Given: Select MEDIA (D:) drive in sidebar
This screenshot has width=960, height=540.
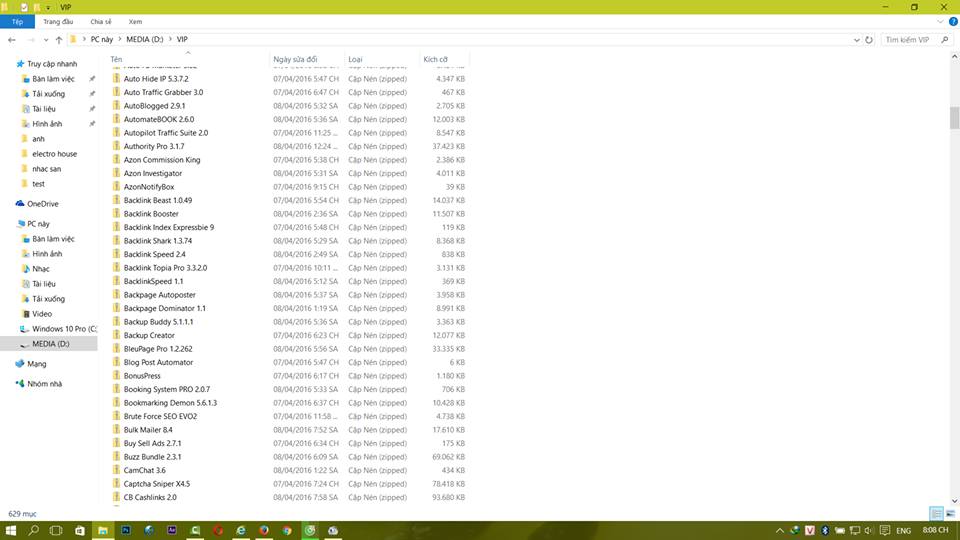Looking at the screenshot, I should (50, 344).
